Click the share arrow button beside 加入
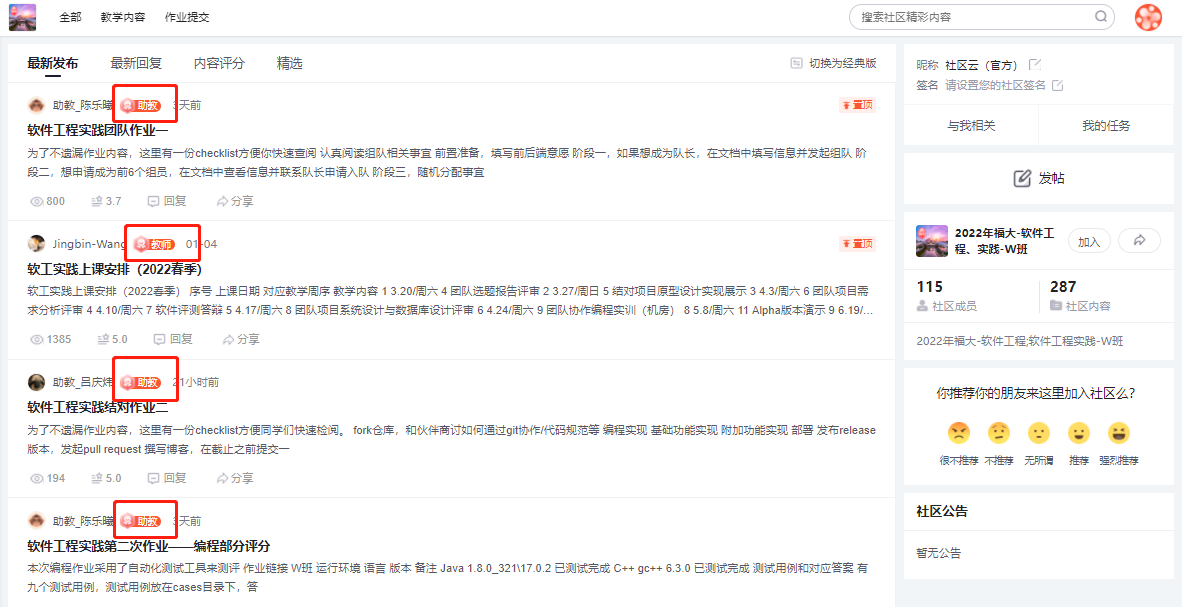The height and width of the screenshot is (607, 1182). [x=1139, y=241]
